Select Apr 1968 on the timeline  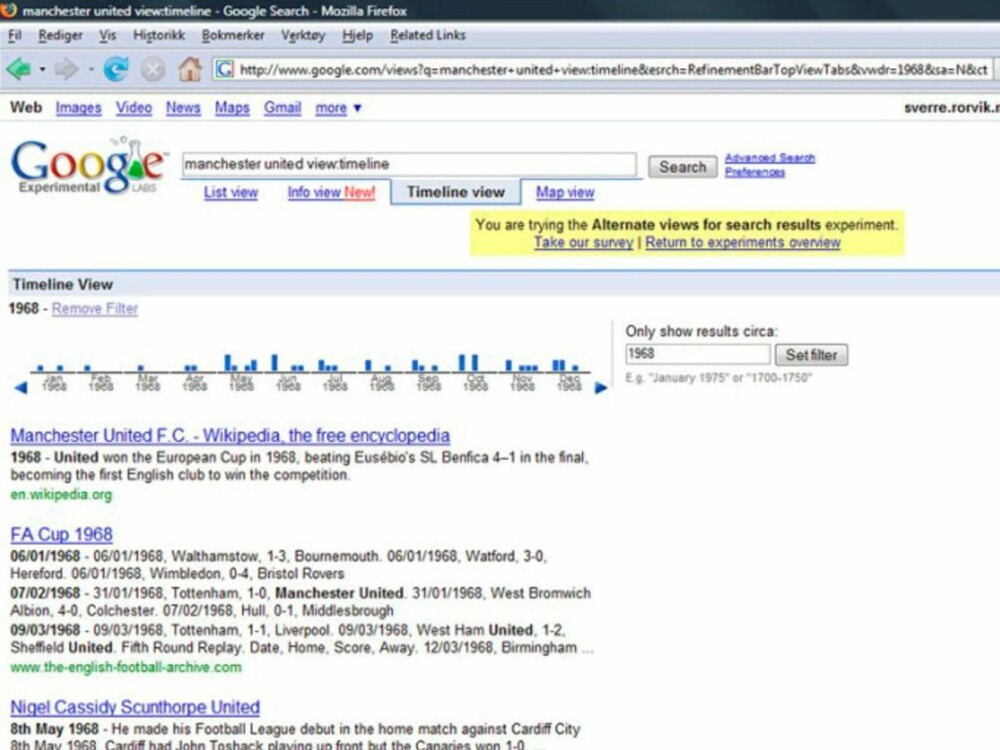tap(195, 382)
